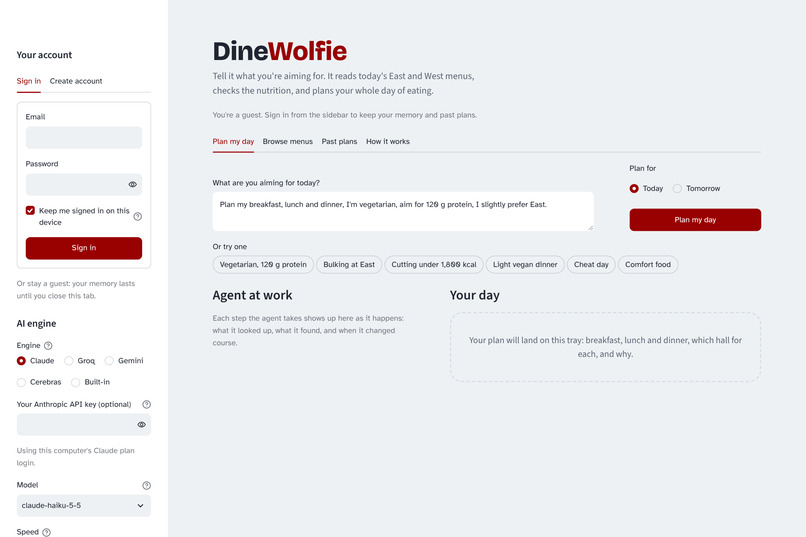The image size is (806, 537).
Task: Switch to the Sign in tab
Action: pos(29,81)
